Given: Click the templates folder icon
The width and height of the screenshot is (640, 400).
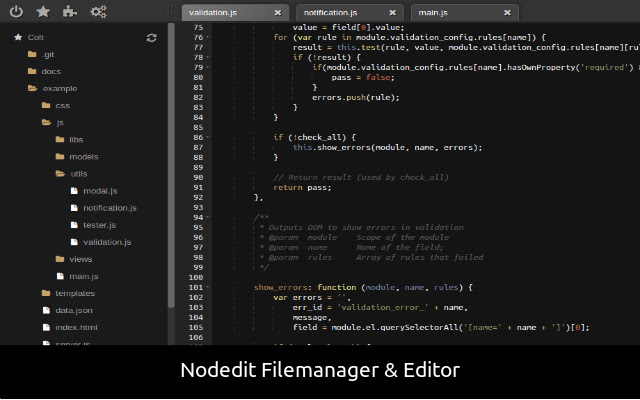Looking at the screenshot, I should click(x=46, y=293).
